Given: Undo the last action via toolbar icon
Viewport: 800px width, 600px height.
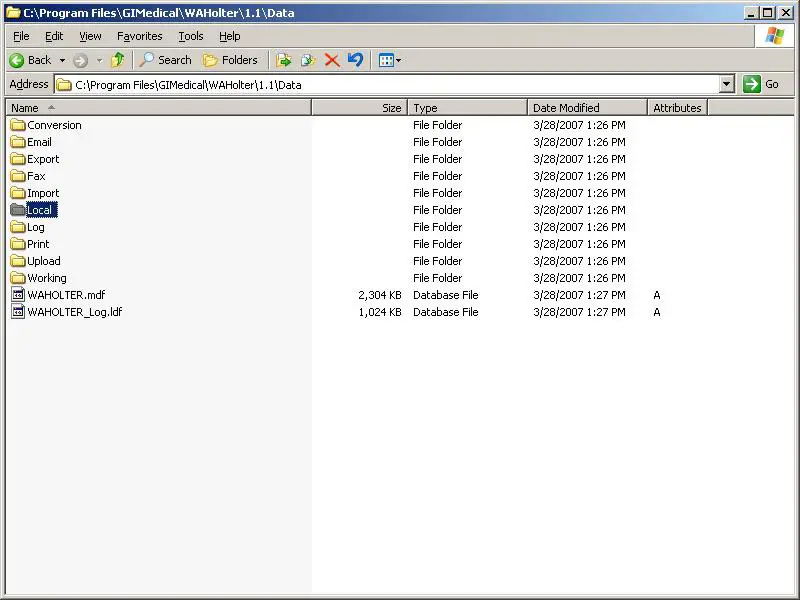Looking at the screenshot, I should [x=356, y=60].
